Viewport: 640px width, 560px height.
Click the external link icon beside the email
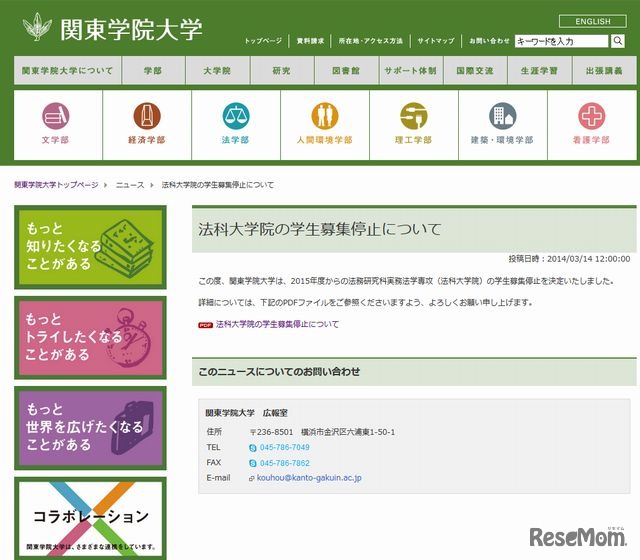tap(251, 478)
